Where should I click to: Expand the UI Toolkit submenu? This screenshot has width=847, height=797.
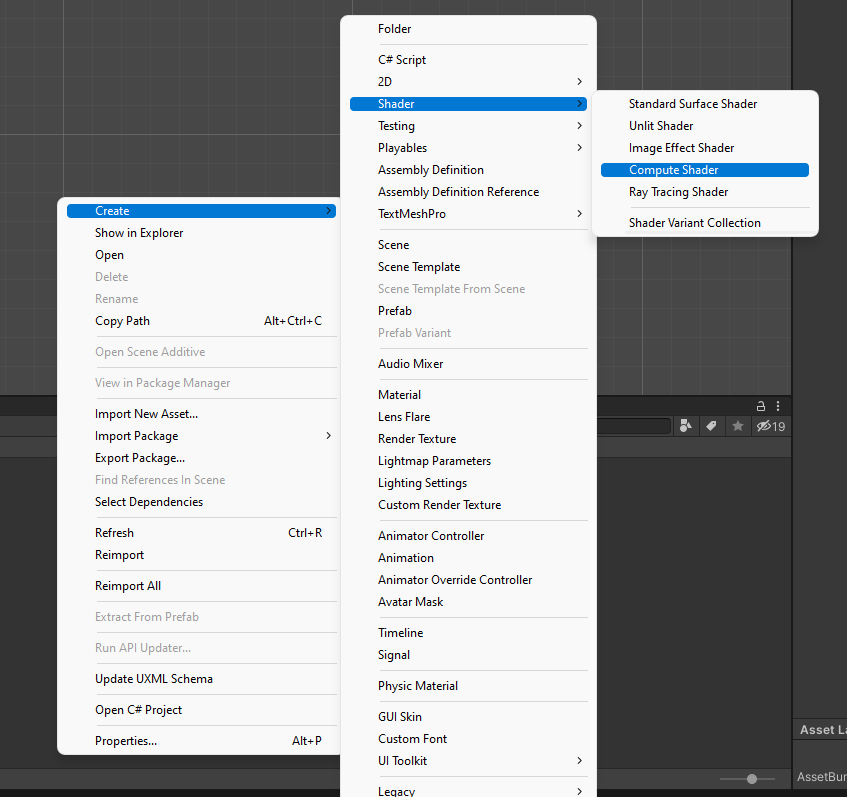pos(468,761)
